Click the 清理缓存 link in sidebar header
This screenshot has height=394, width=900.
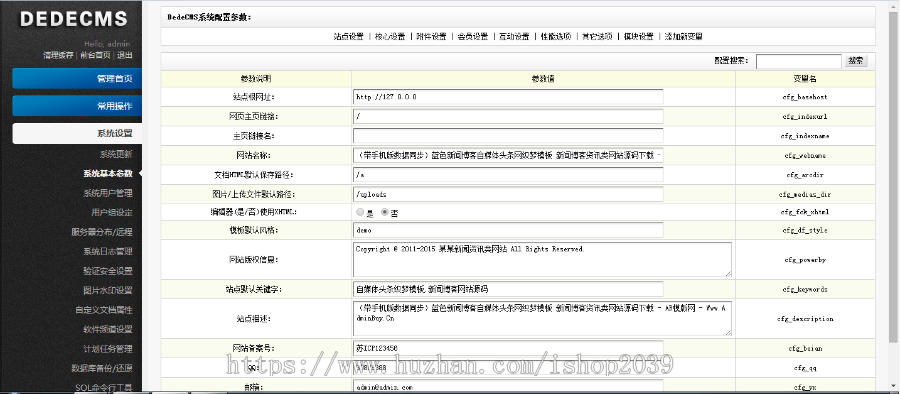tap(58, 55)
